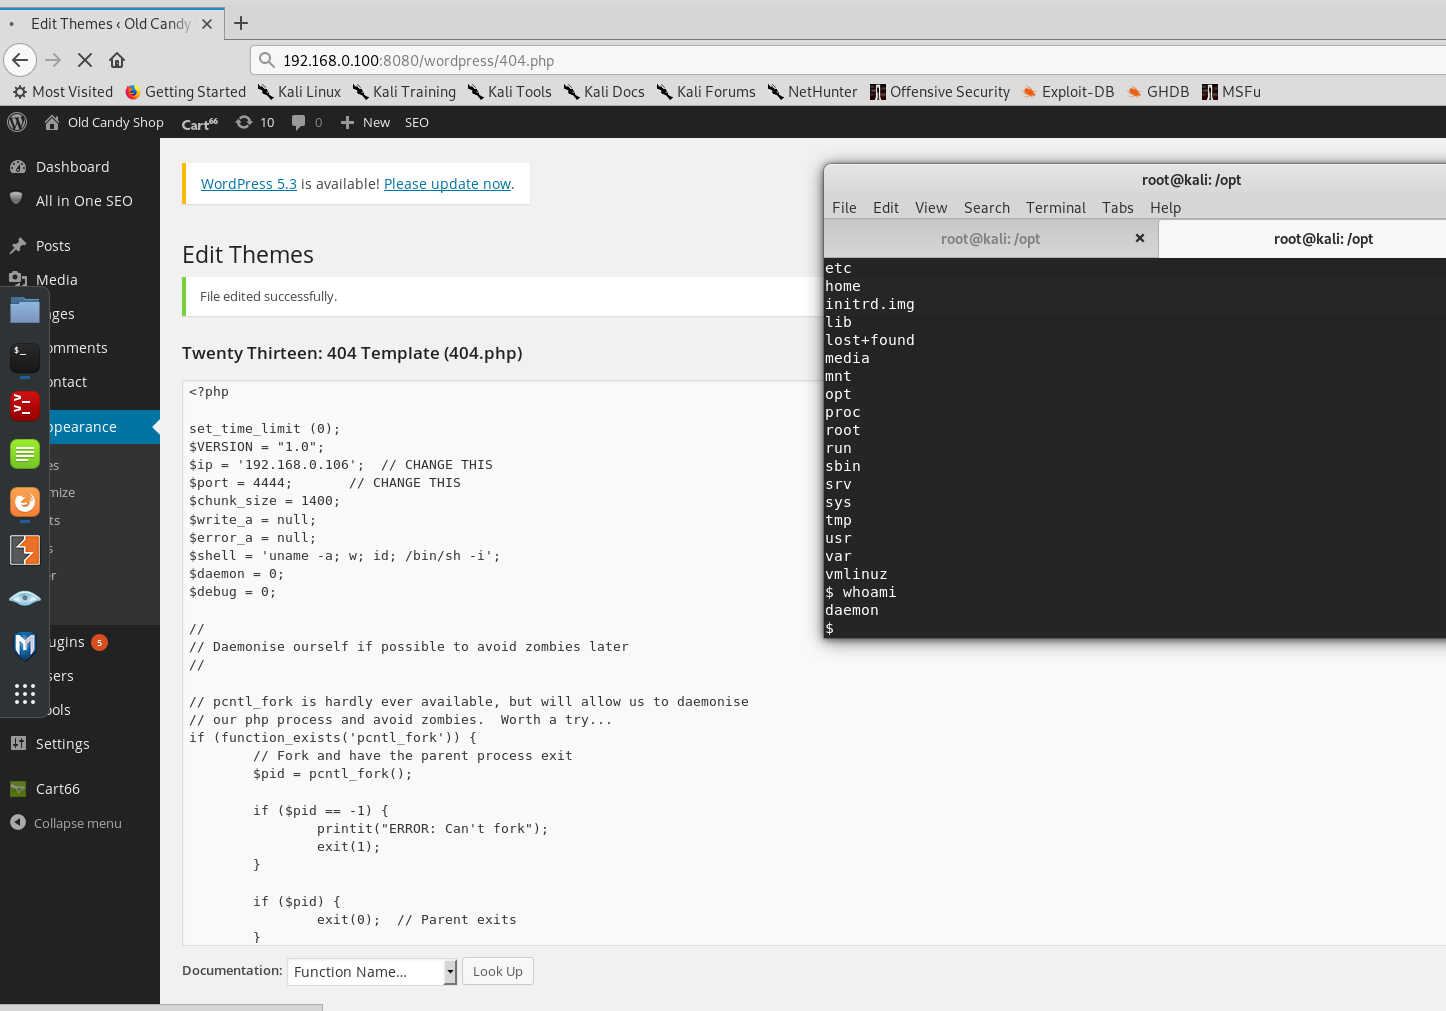Open the New content menu
The image size is (1446, 1011).
tap(365, 122)
